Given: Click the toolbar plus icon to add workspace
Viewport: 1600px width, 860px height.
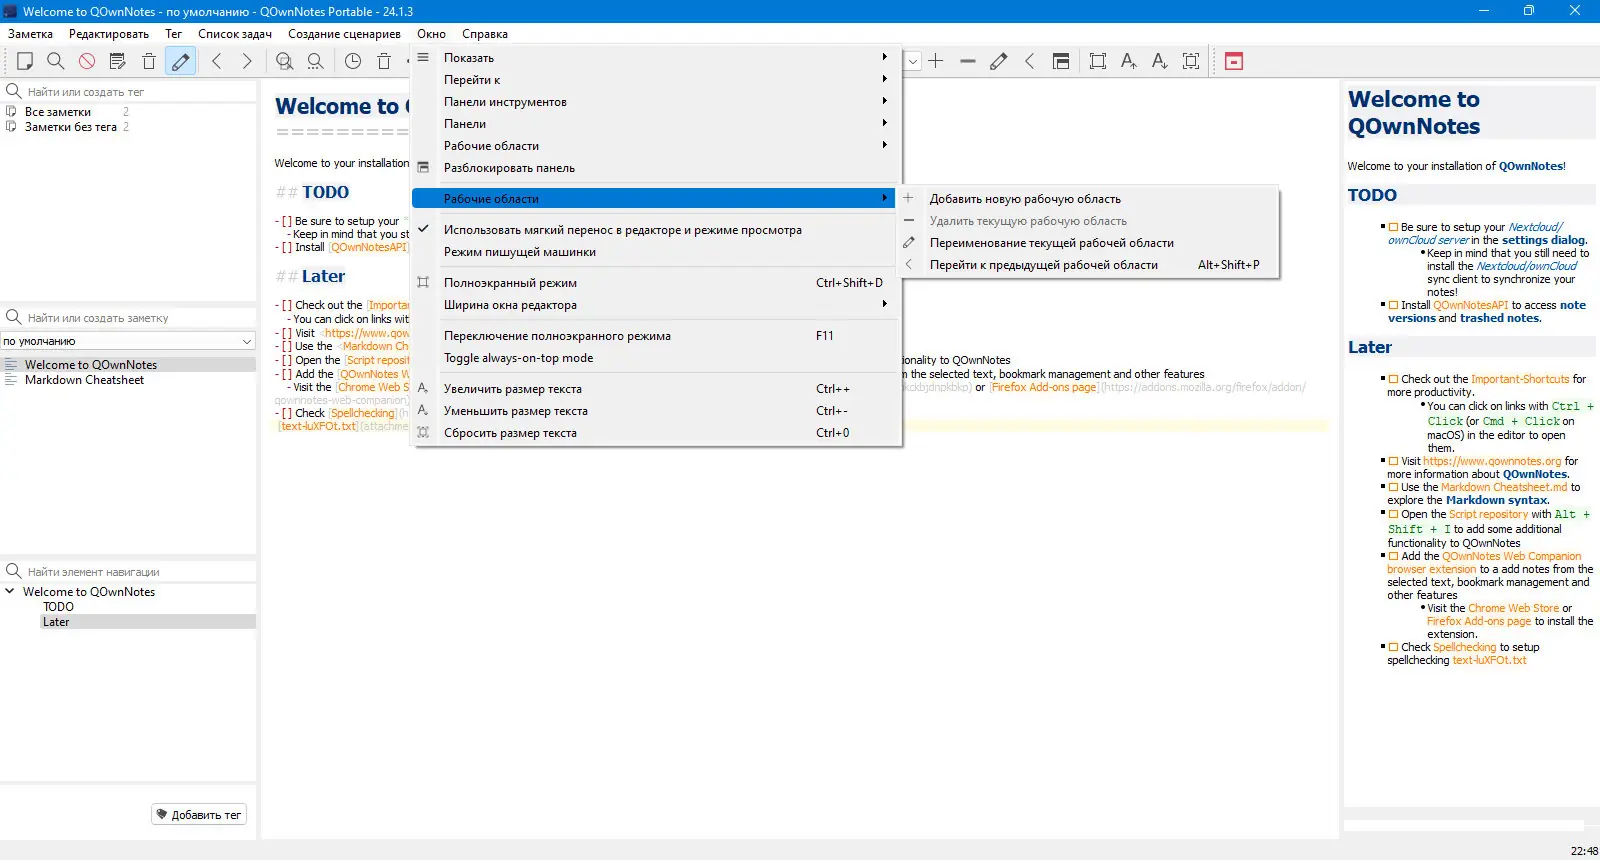Looking at the screenshot, I should (936, 61).
